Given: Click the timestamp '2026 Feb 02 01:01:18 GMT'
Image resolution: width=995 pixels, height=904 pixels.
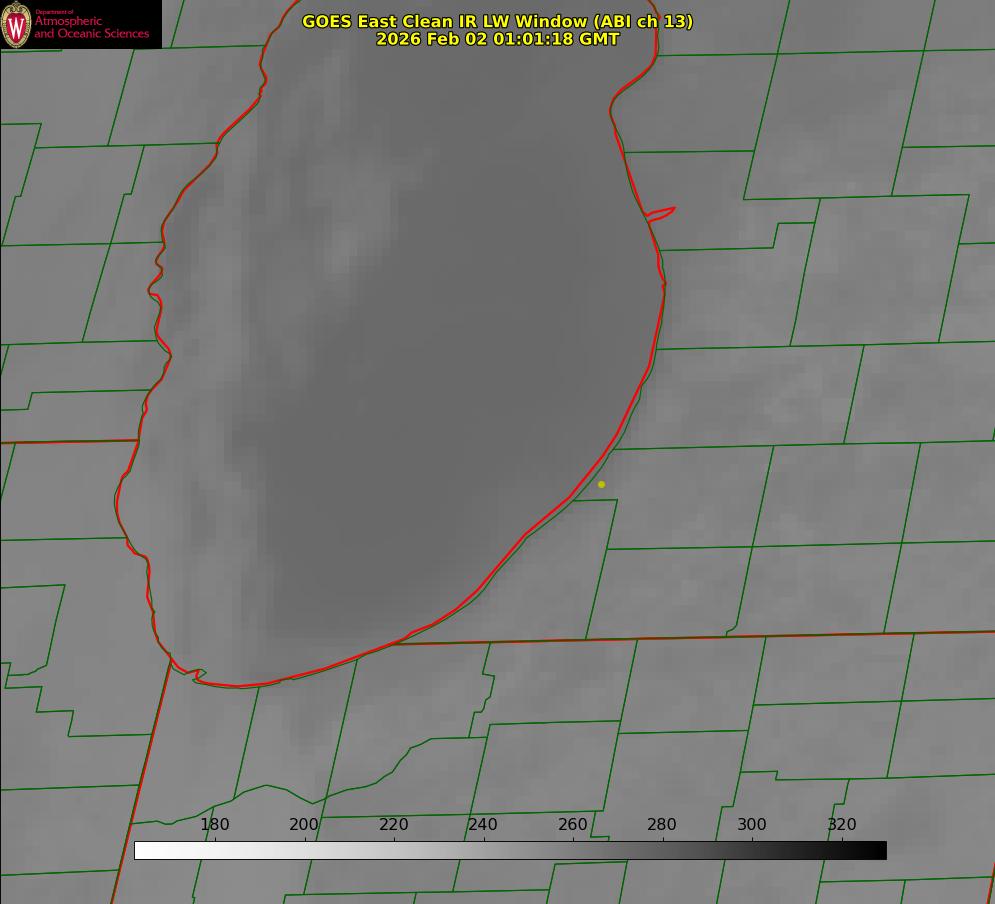Looking at the screenshot, I should coord(498,39).
